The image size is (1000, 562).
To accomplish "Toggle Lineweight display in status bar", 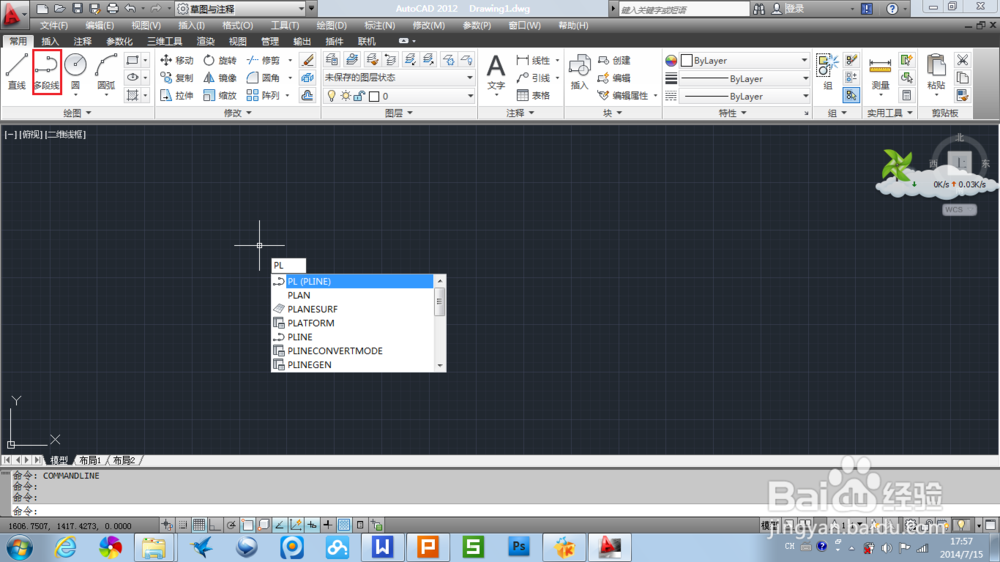I will [x=328, y=525].
